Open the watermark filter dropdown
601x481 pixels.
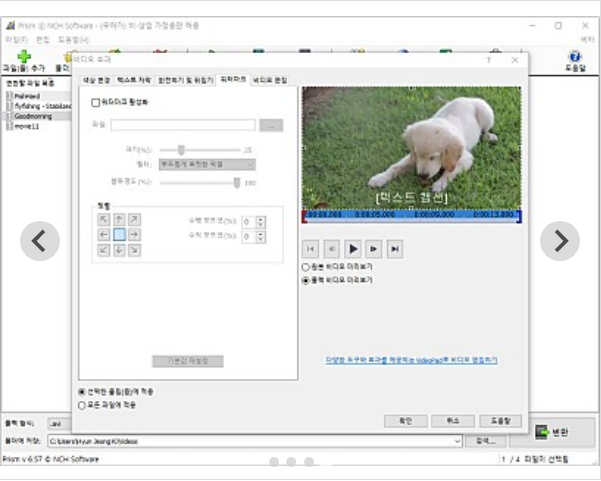[x=207, y=164]
